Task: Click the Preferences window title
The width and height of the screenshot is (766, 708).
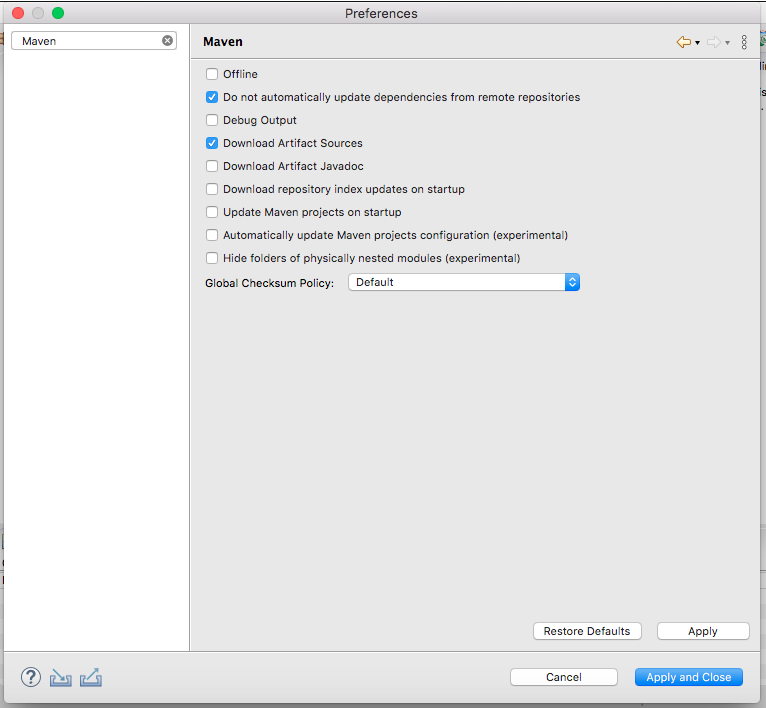Action: click(381, 13)
